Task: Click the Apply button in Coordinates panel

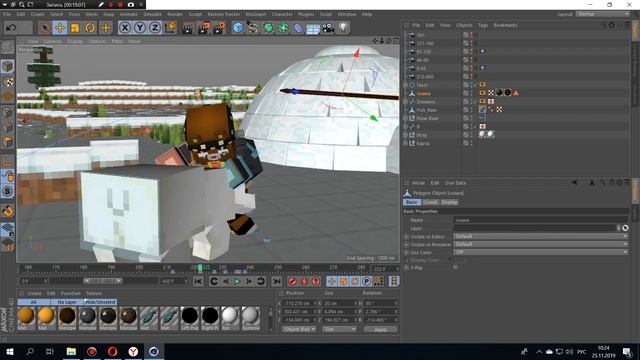Action: [380, 329]
